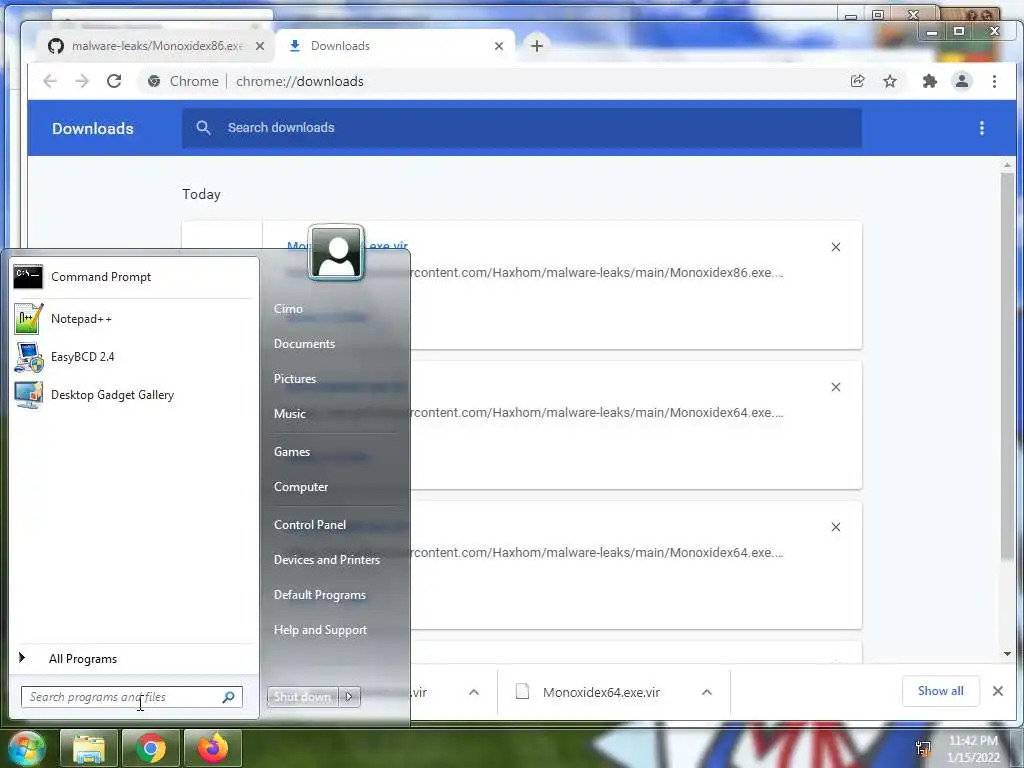Screen dimensions: 1024x768
Task: Click Monoxidex64.exe.vir in the download shelf
Action: pos(601,692)
